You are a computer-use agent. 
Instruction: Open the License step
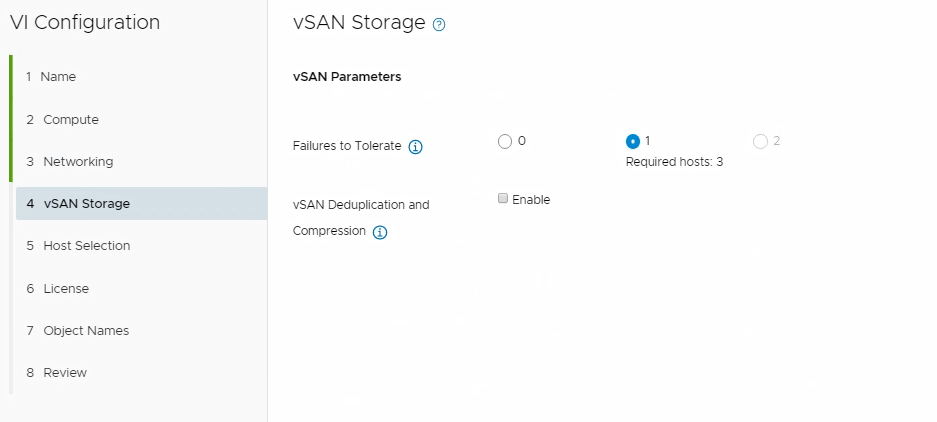[x=66, y=289]
